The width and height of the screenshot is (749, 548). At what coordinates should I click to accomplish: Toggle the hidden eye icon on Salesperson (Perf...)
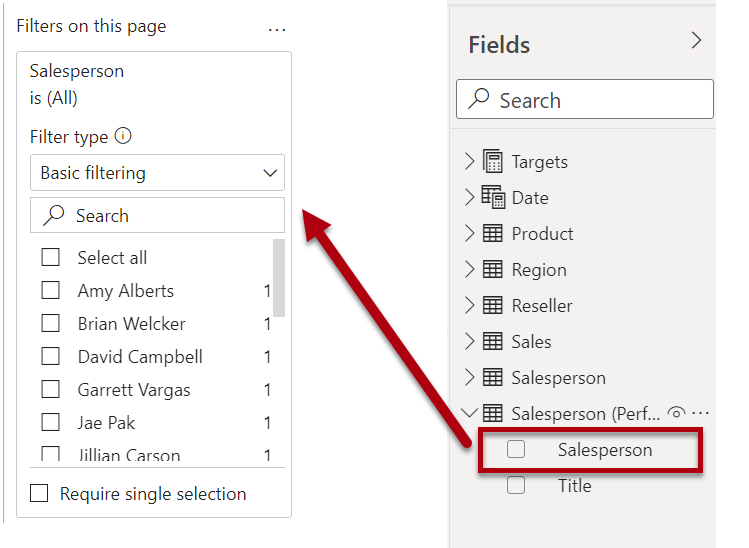click(x=676, y=412)
